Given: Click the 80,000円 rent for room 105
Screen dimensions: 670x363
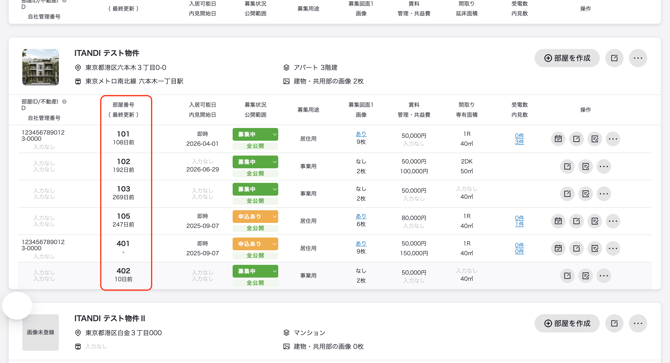Looking at the screenshot, I should tap(414, 218).
